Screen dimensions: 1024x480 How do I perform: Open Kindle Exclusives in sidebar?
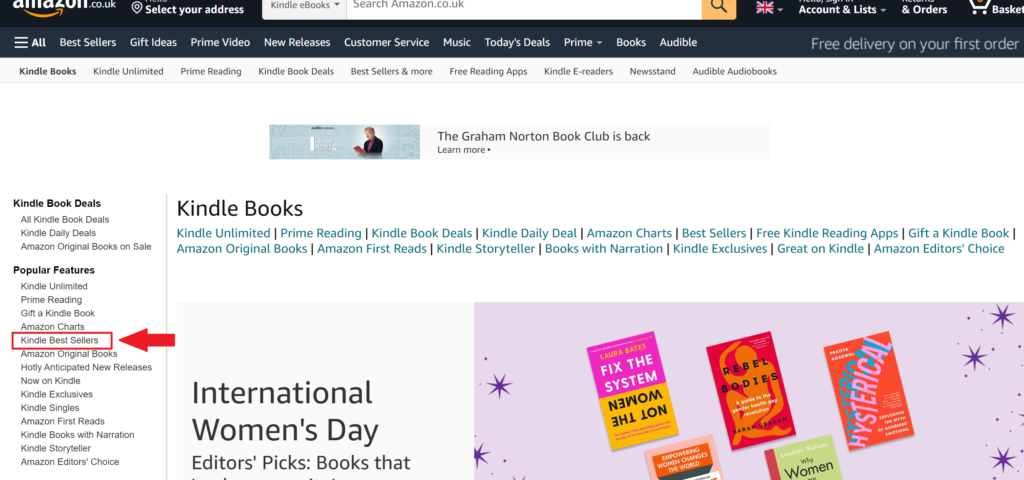point(56,394)
